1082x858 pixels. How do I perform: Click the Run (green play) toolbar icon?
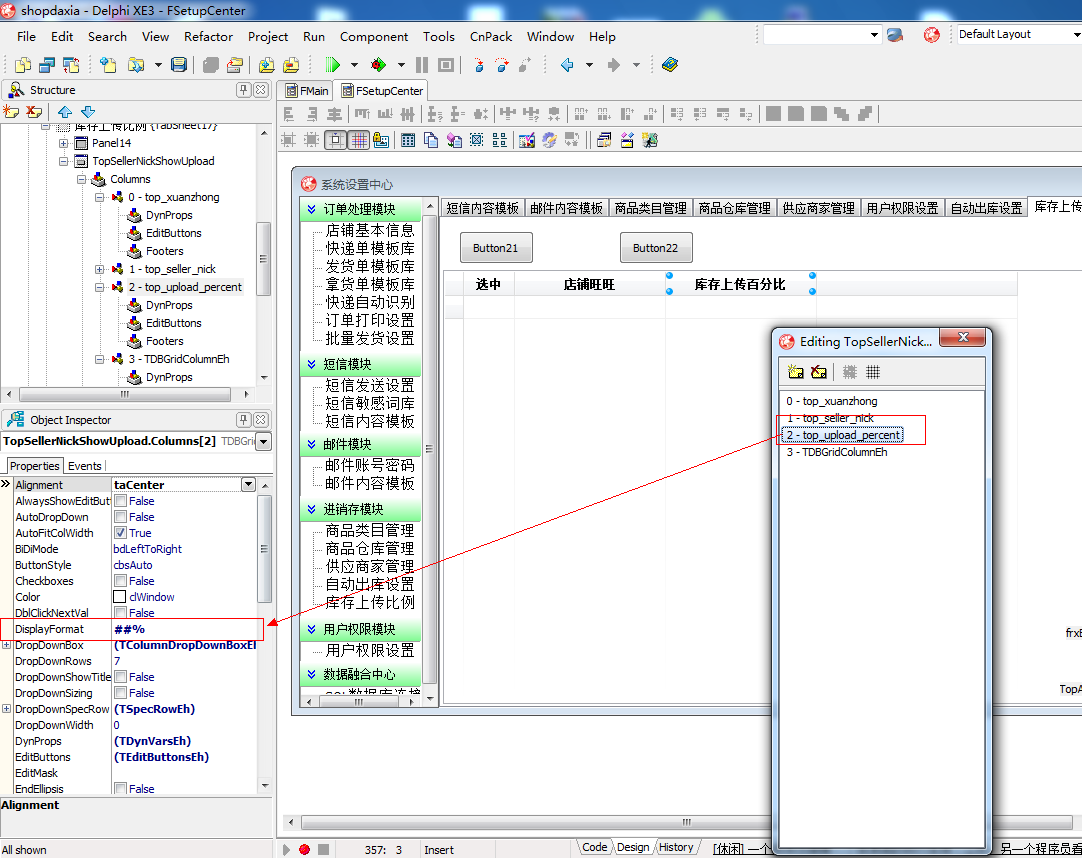coord(333,65)
